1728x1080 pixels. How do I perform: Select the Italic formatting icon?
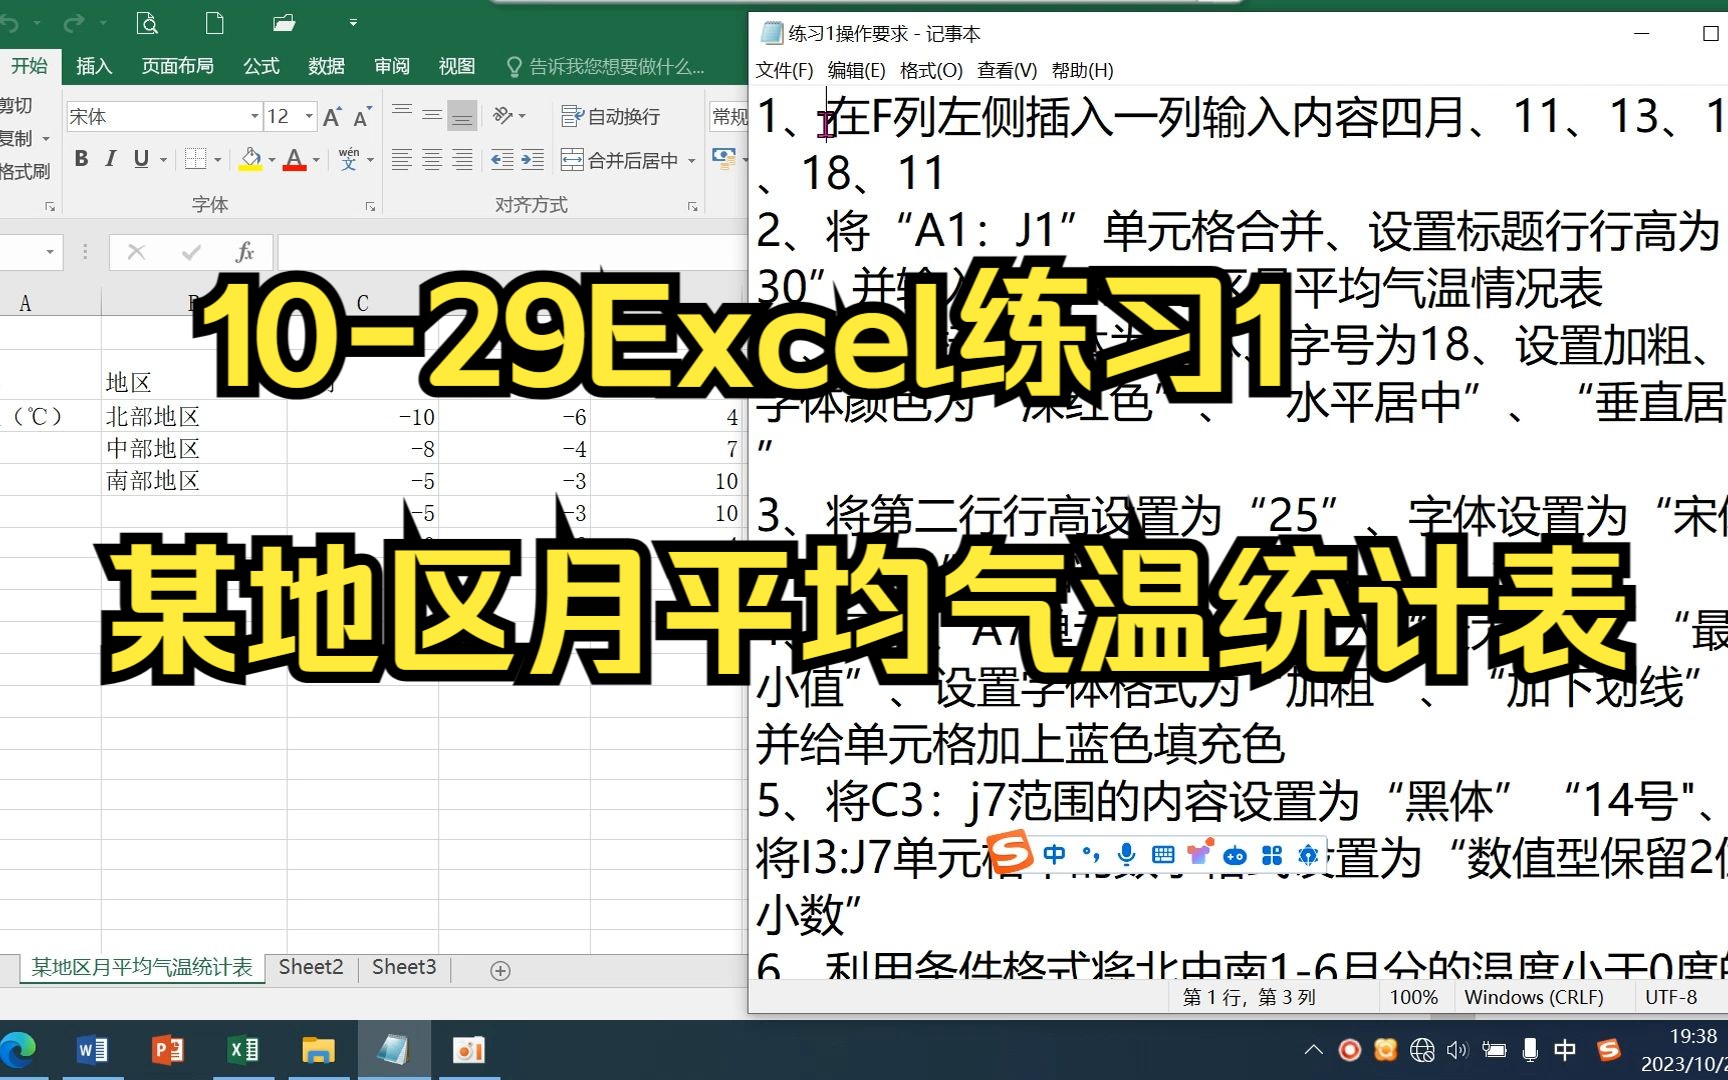click(x=111, y=158)
